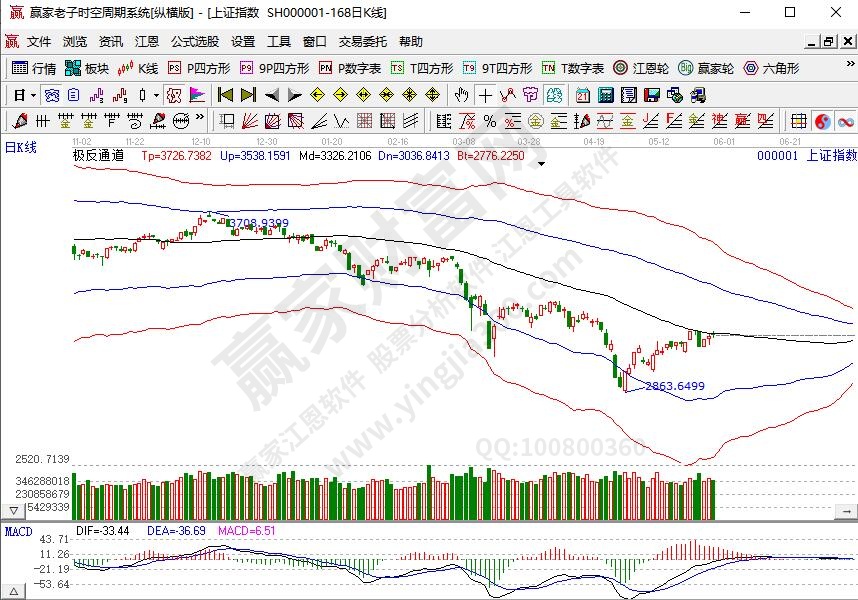Click the MACD indicator label
Image resolution: width=858 pixels, height=600 pixels.
[18, 530]
